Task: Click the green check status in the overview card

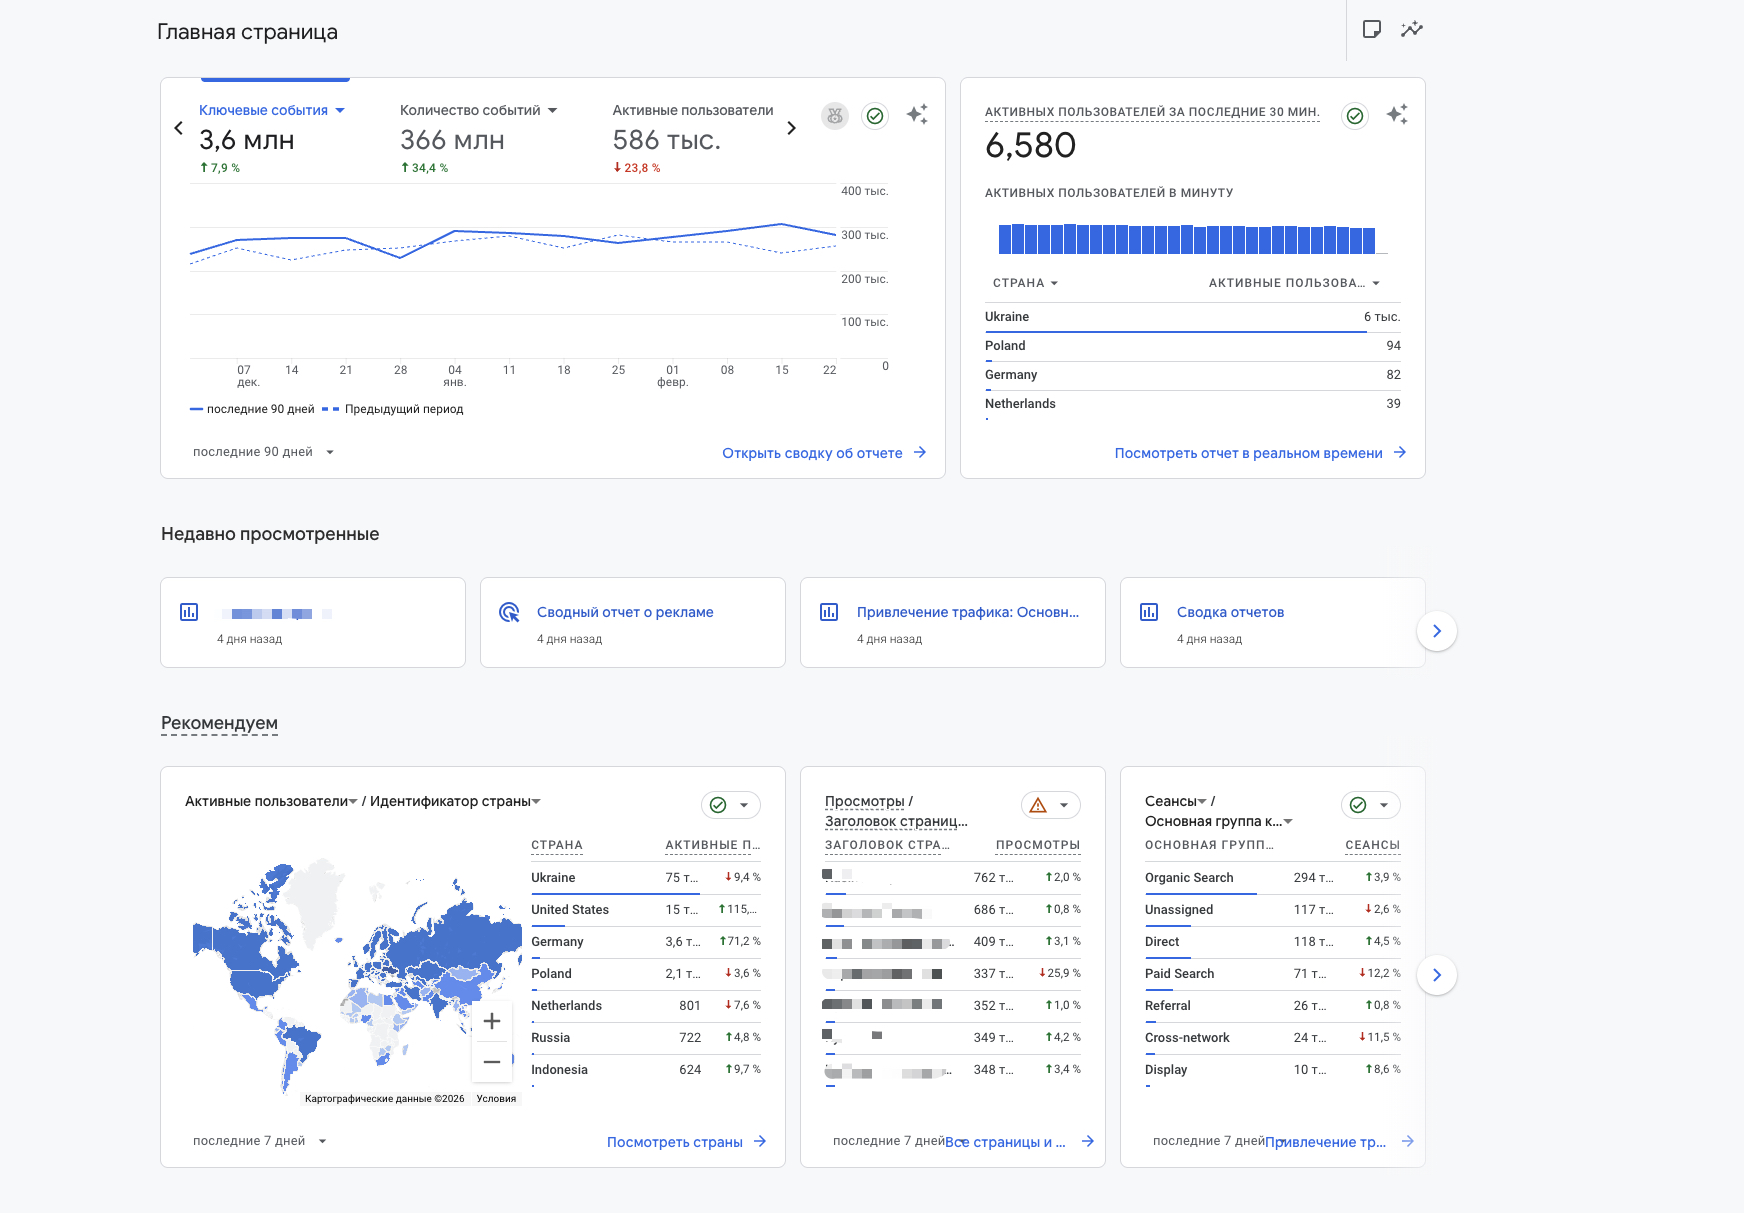Action: (x=875, y=116)
